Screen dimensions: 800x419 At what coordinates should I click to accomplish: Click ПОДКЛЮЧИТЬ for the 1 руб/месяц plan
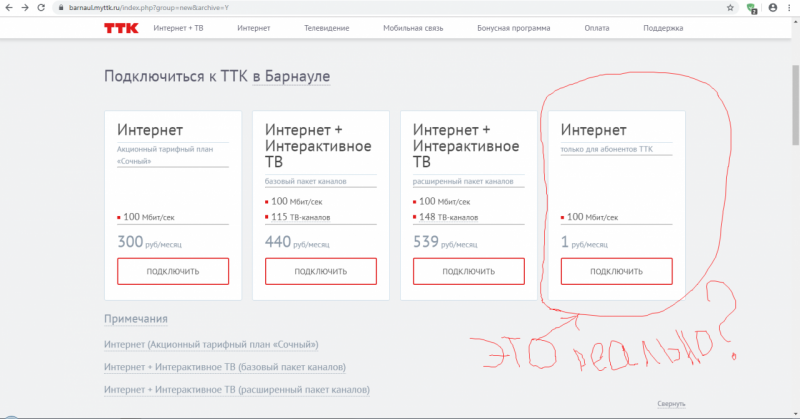click(x=617, y=271)
